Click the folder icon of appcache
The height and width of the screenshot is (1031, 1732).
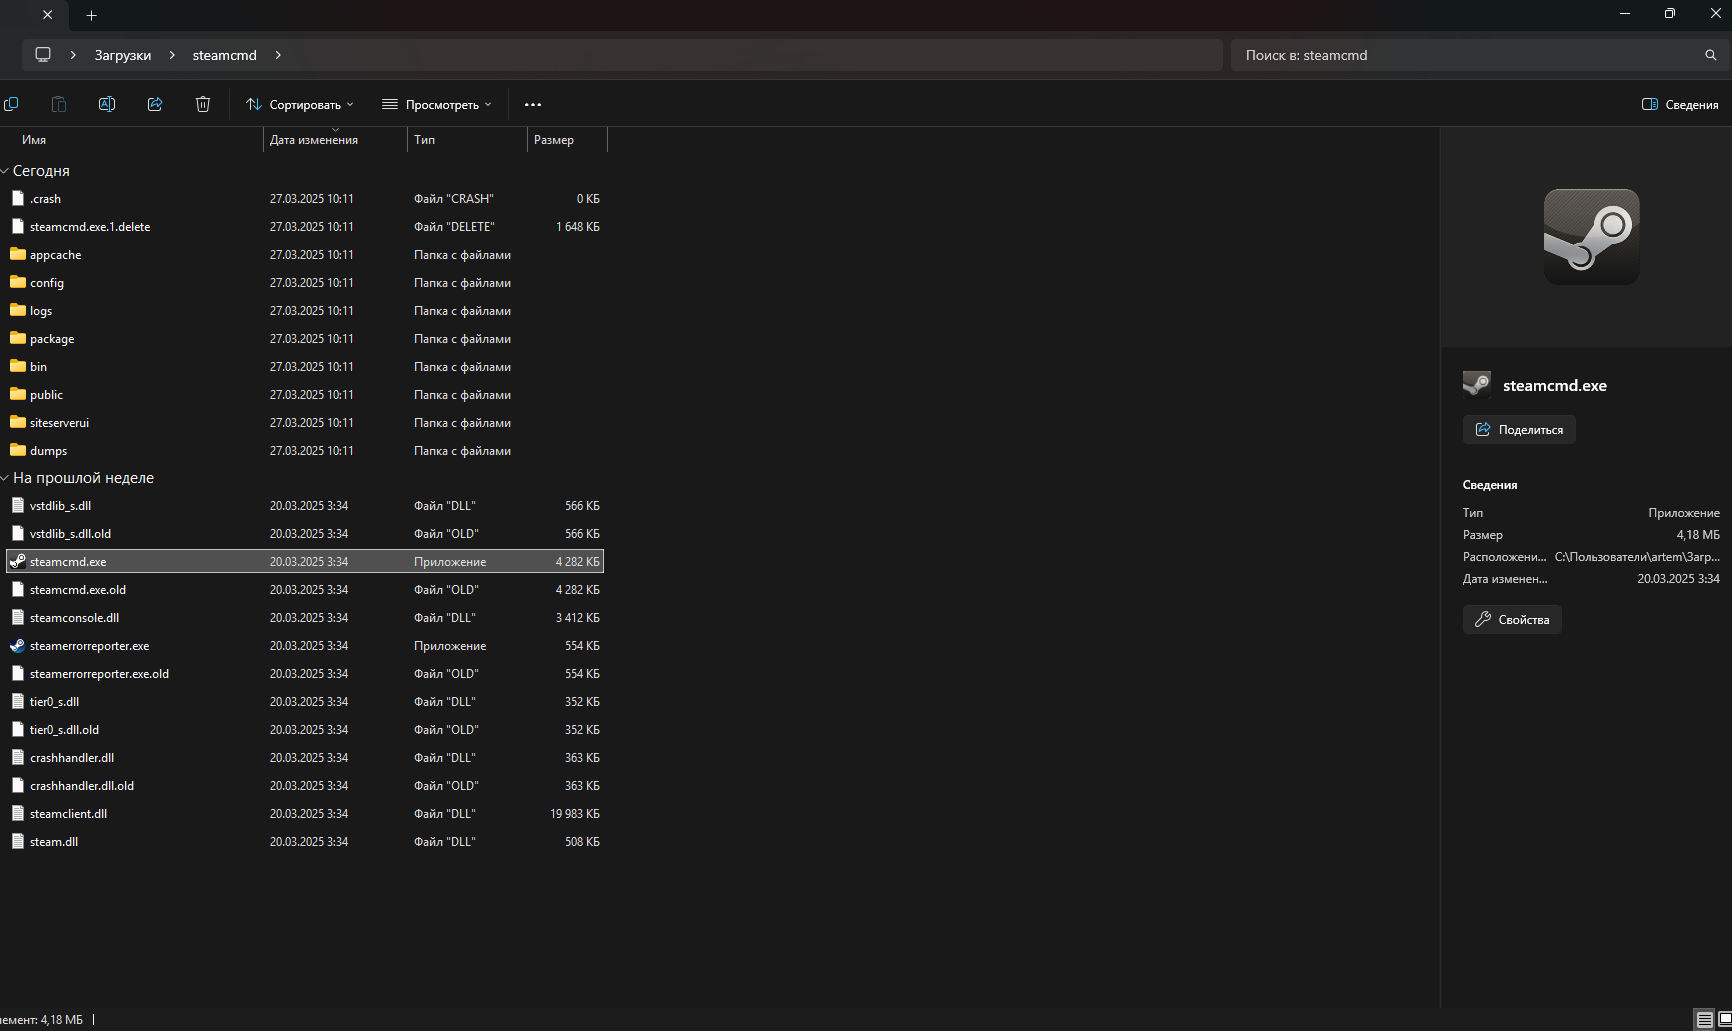click(18, 254)
